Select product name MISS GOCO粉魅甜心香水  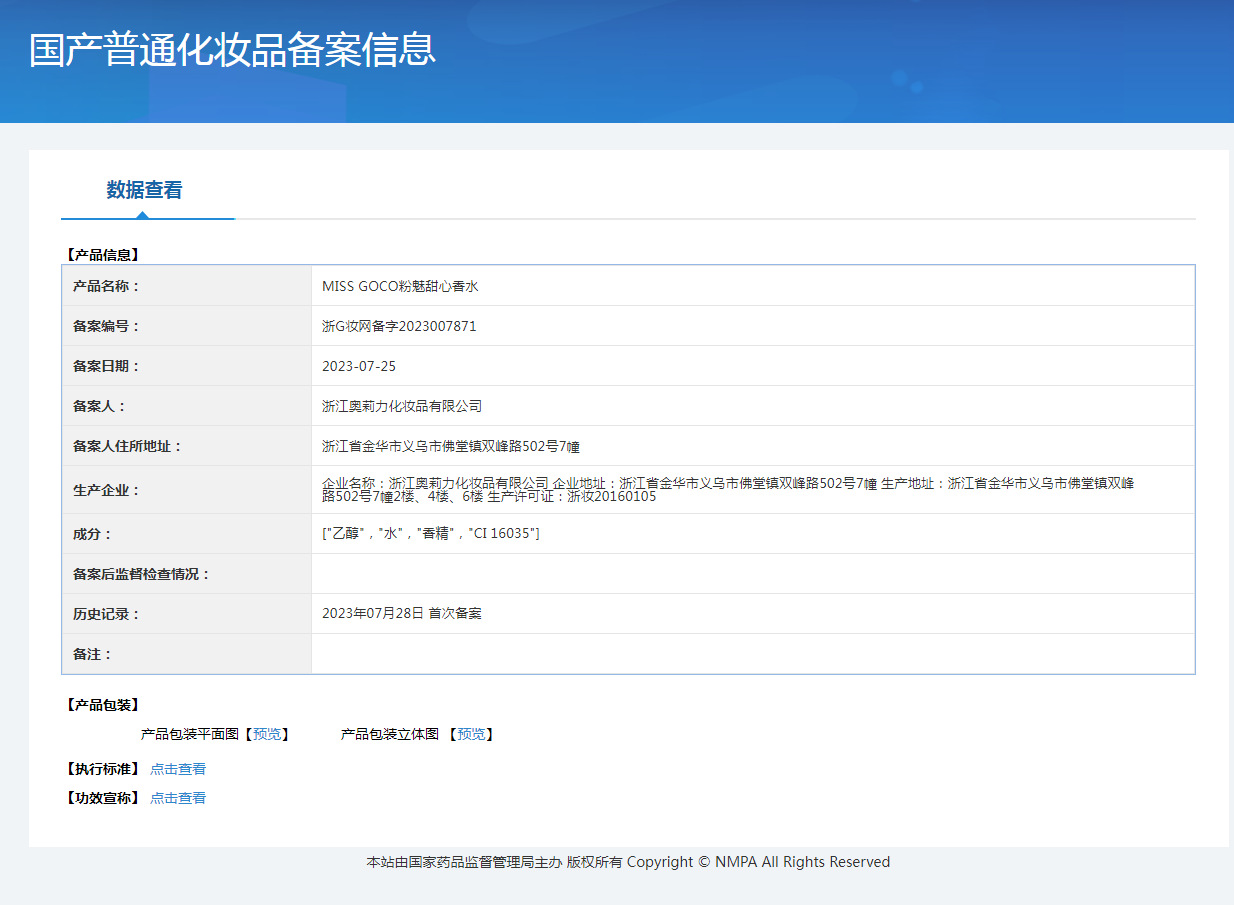(400, 286)
